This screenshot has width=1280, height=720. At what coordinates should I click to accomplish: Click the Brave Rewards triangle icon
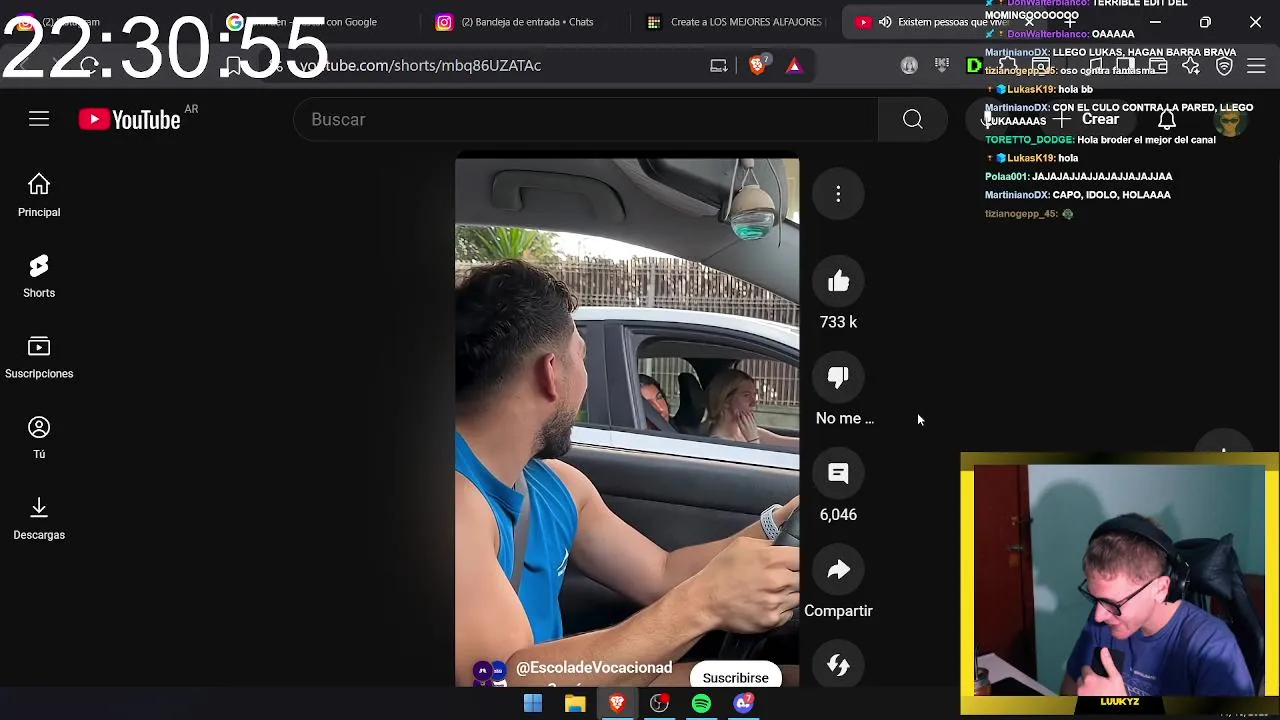[794, 65]
